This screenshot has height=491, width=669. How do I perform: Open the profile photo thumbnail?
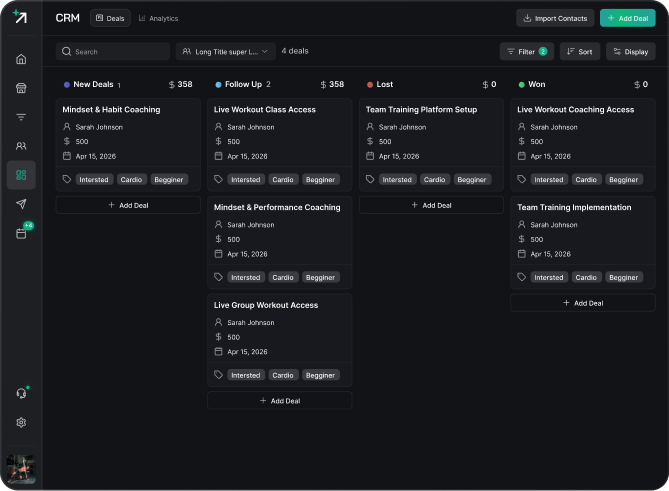[21, 469]
